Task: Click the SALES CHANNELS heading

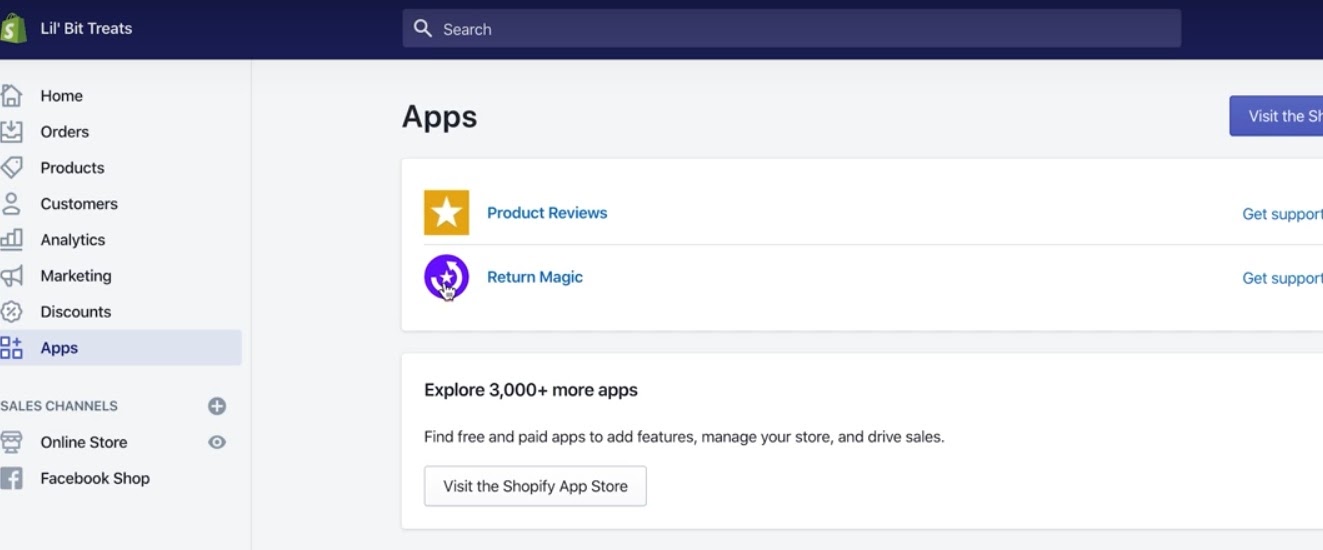Action: (59, 406)
